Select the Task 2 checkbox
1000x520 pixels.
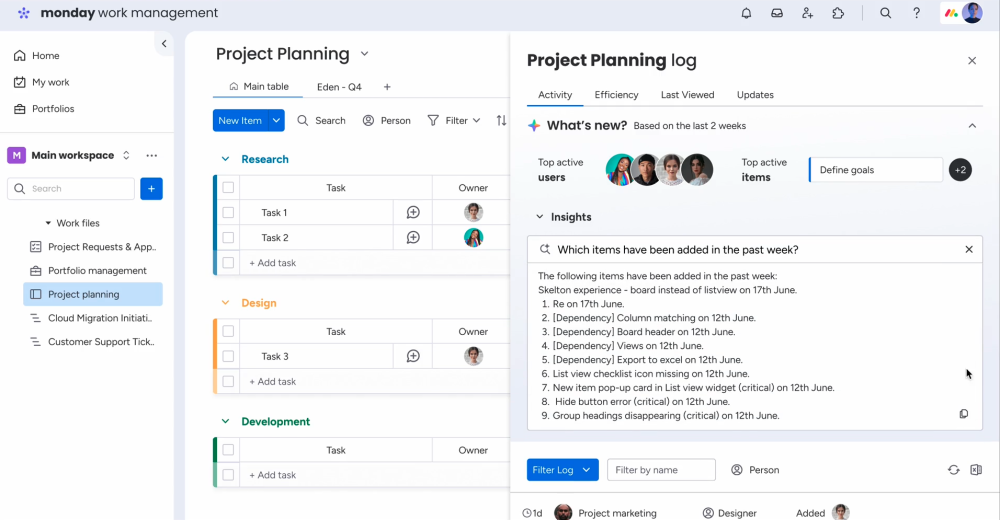point(228,237)
